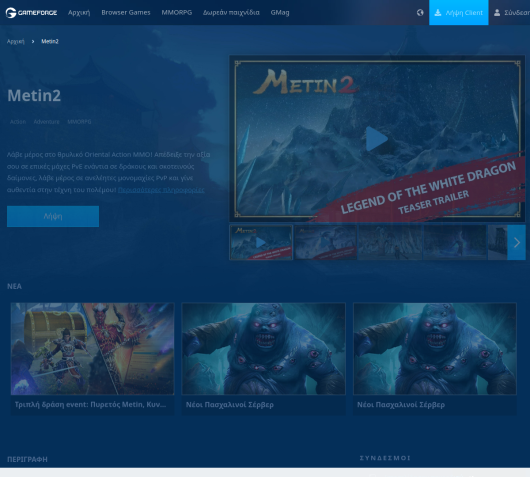Open the Browser Games menu

[x=126, y=13]
